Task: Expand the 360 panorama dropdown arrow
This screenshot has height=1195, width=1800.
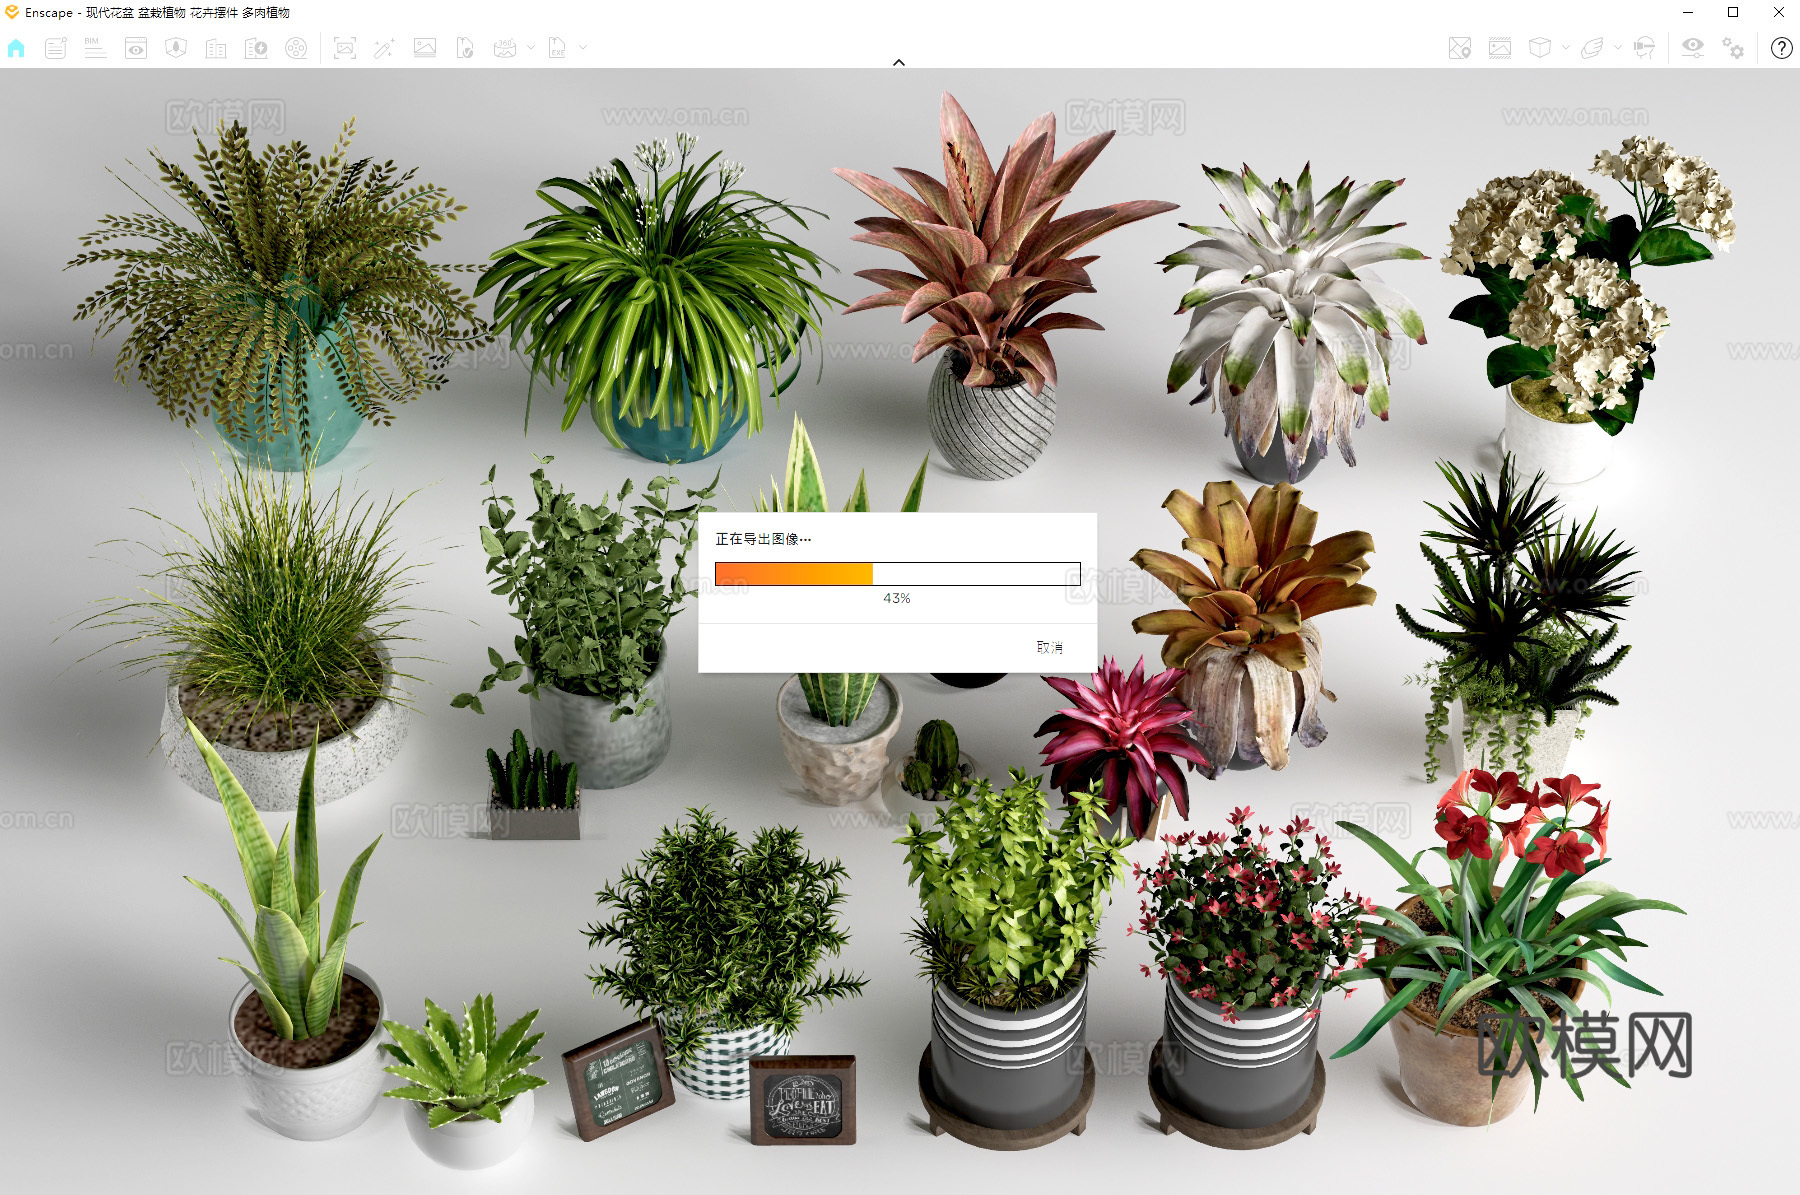Action: click(531, 47)
